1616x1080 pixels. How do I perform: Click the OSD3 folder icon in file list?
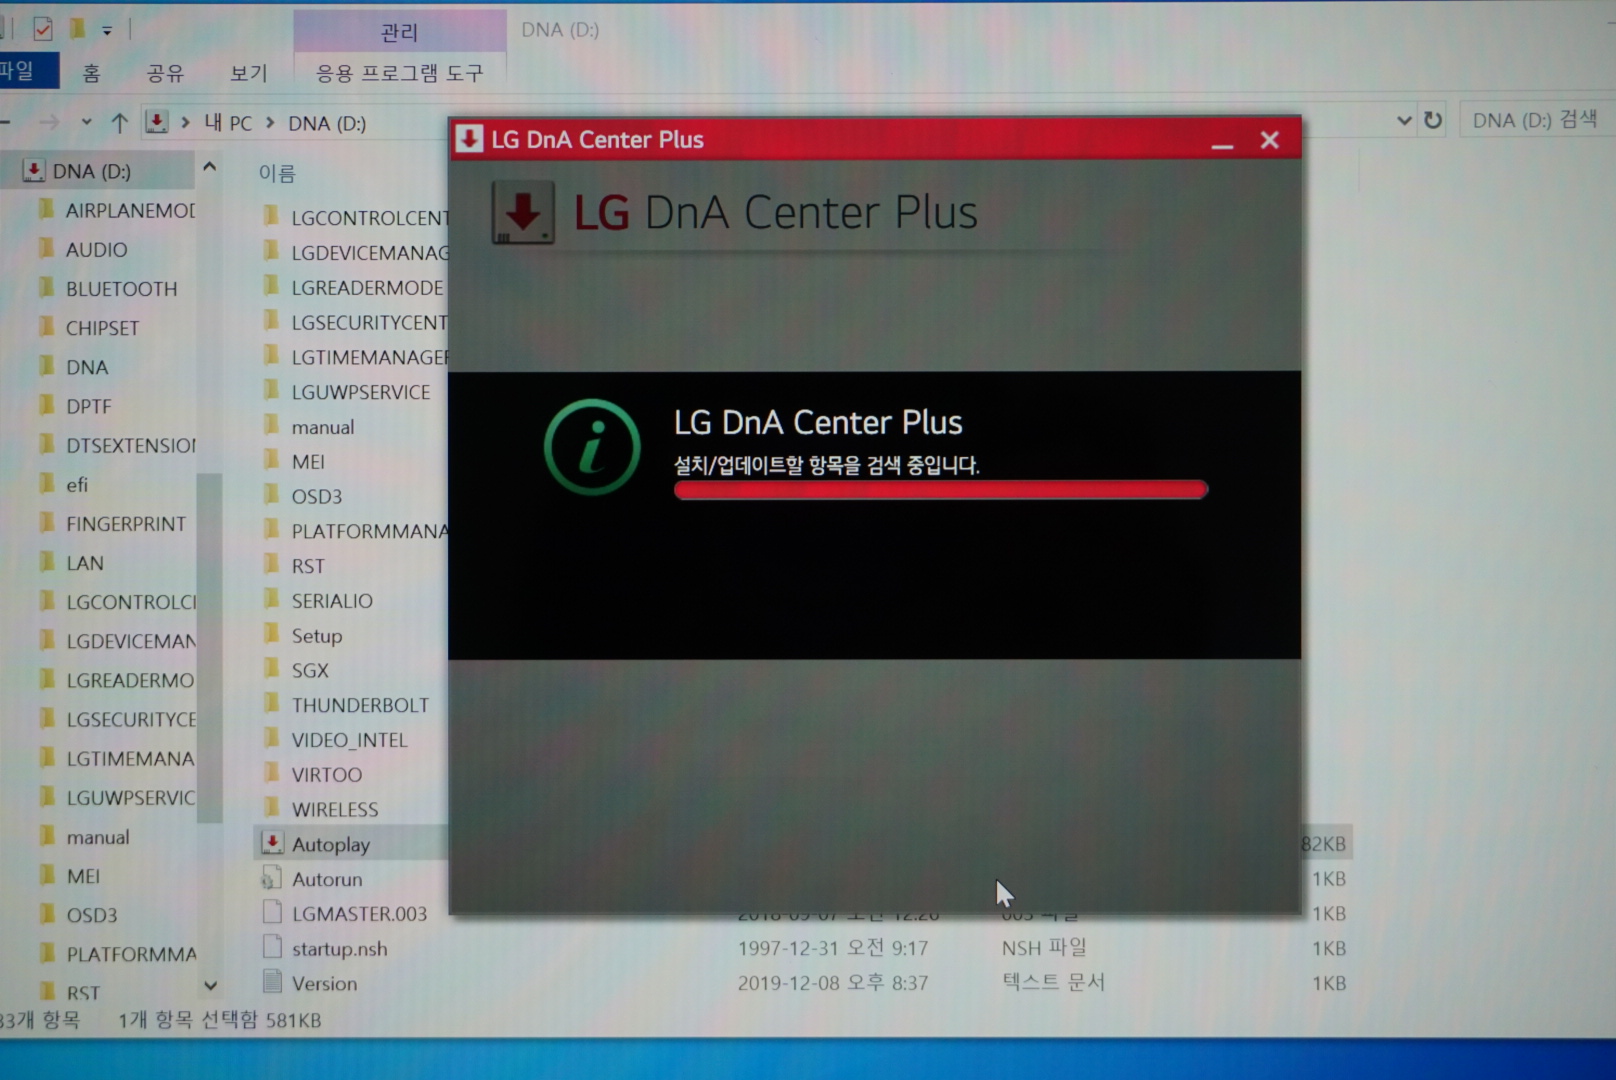click(271, 494)
